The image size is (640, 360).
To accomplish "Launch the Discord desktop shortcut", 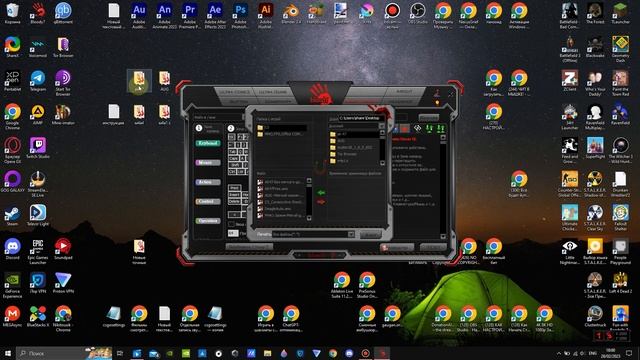I will 12,249.
